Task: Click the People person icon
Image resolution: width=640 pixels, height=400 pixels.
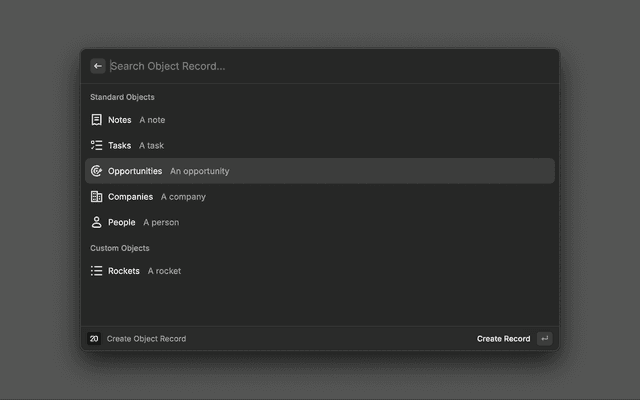Action: point(97,222)
